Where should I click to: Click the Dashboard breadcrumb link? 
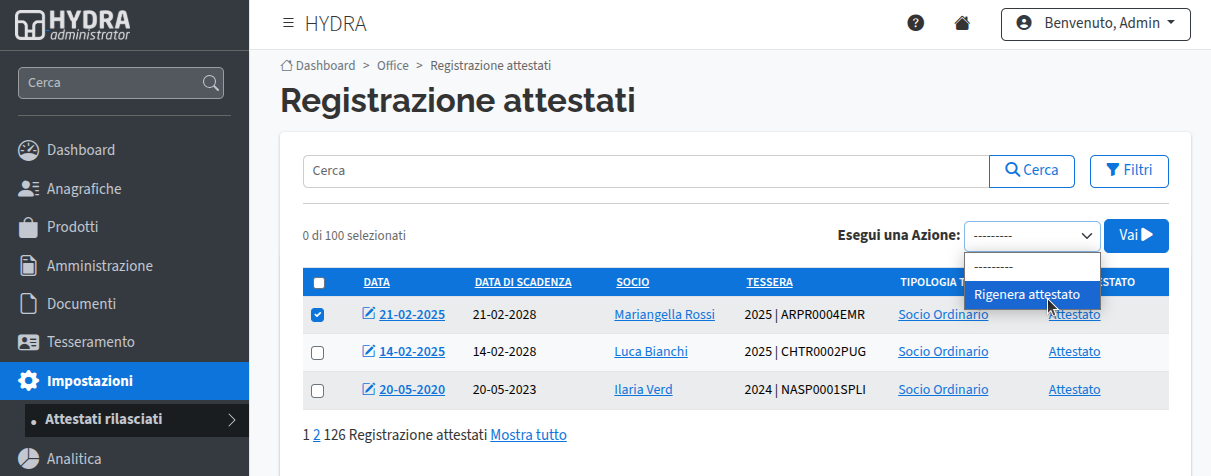[x=325, y=65]
